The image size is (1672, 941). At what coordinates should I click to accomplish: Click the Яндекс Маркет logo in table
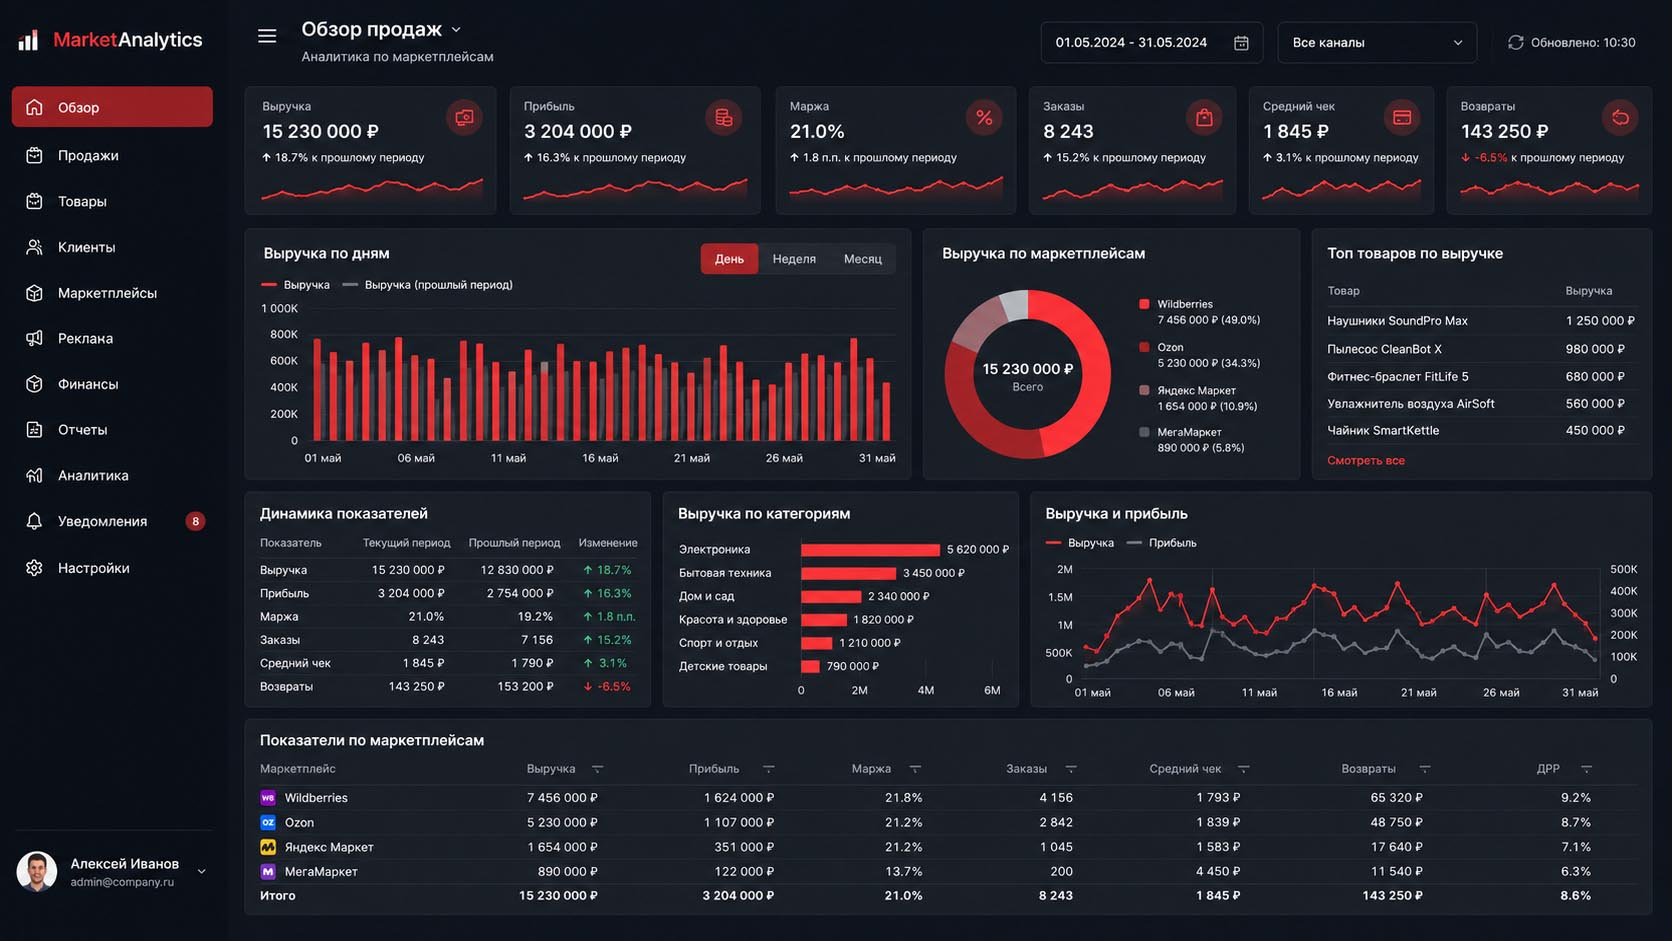(x=268, y=847)
